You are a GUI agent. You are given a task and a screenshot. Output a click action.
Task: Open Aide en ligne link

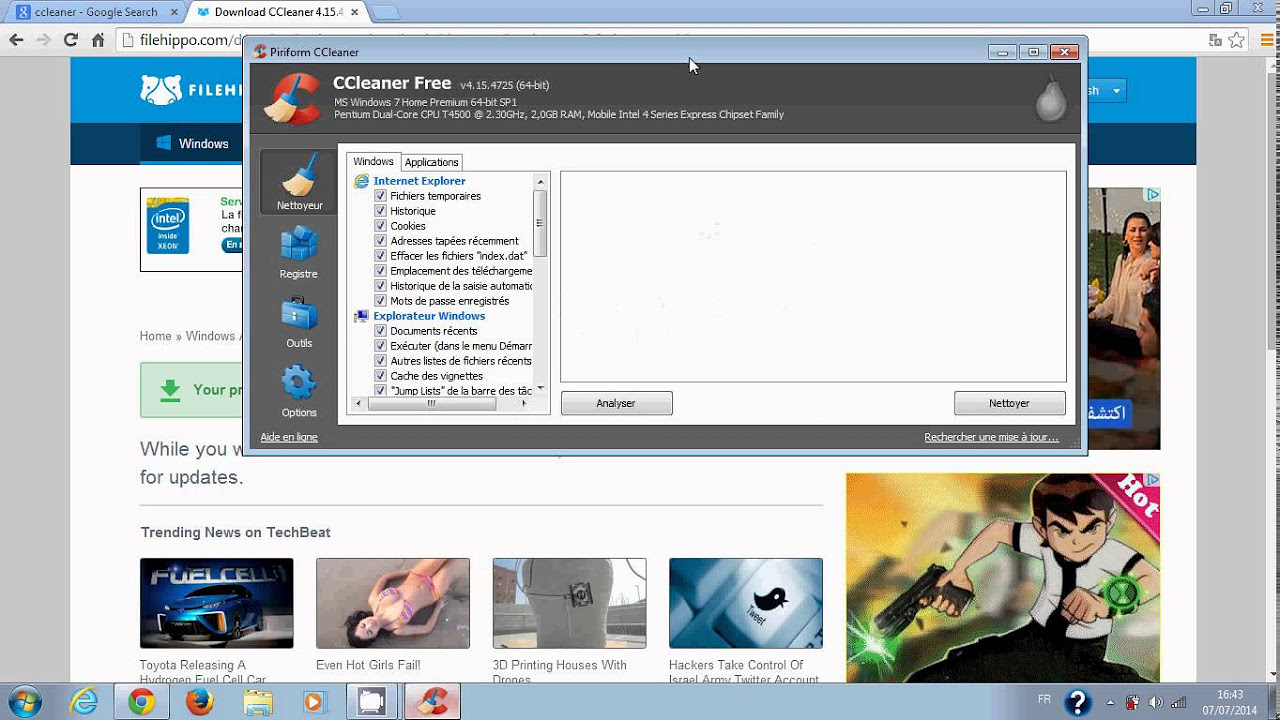289,437
